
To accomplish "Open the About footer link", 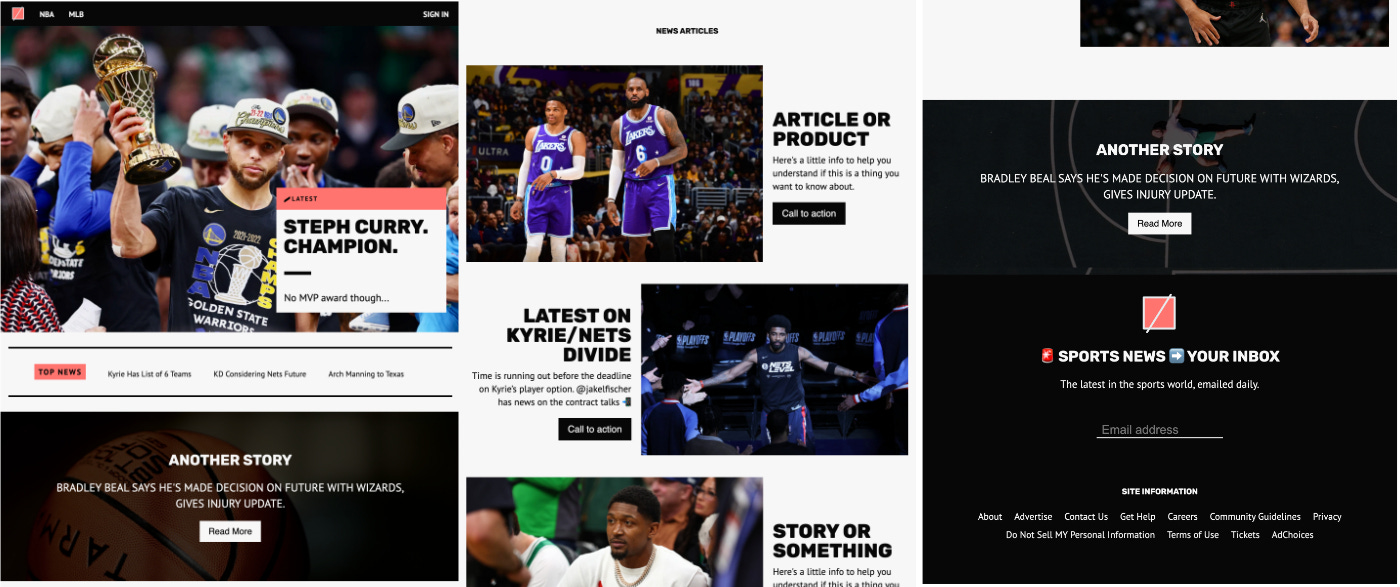I will (x=990, y=517).
